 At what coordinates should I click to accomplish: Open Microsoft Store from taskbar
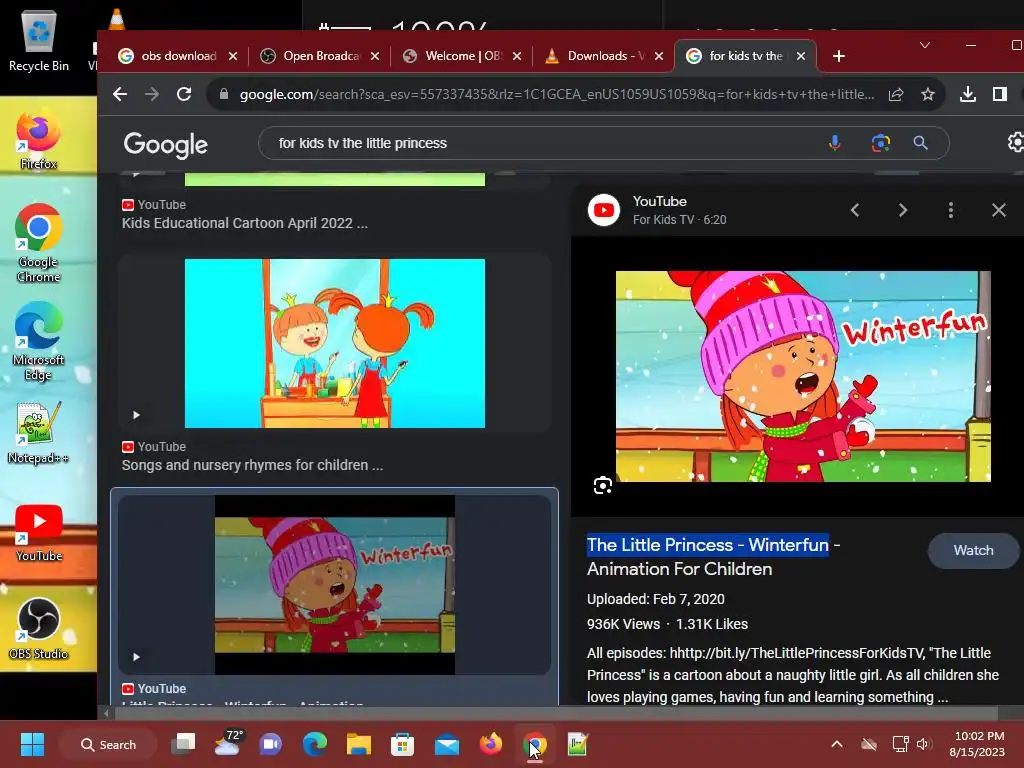pyautogui.click(x=402, y=744)
